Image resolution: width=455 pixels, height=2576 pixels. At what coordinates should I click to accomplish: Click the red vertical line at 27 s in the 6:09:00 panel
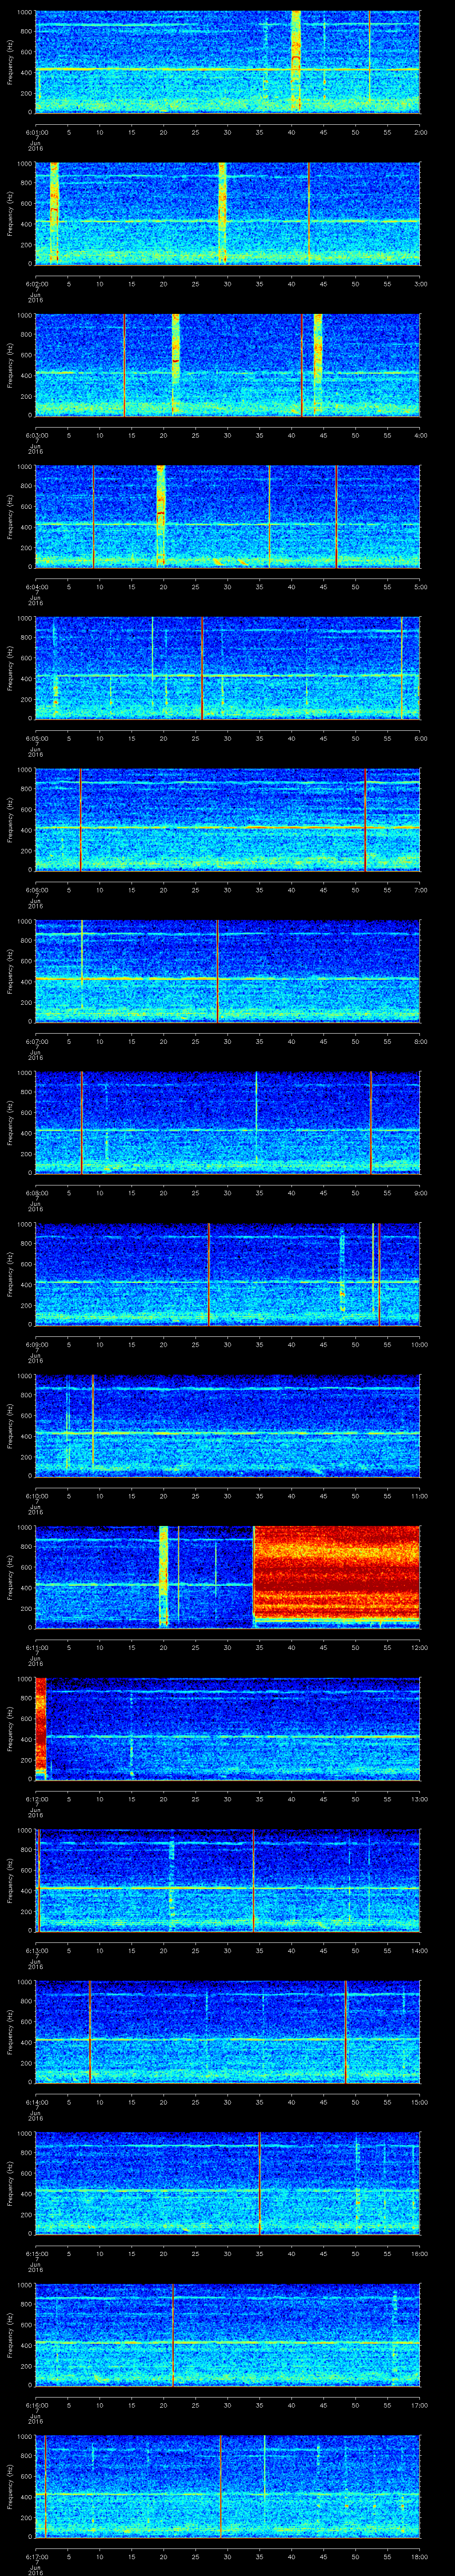(208, 1274)
